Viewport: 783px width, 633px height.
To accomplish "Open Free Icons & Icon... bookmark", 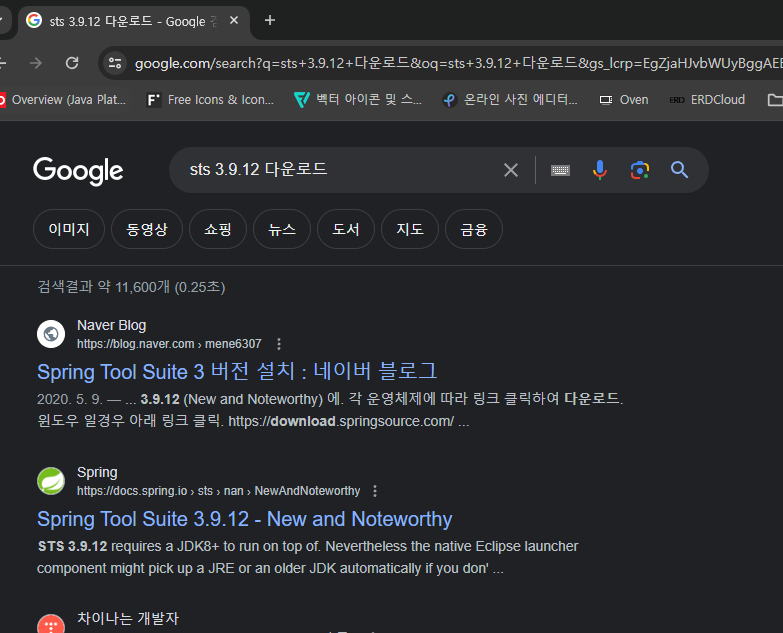I will pos(210,100).
